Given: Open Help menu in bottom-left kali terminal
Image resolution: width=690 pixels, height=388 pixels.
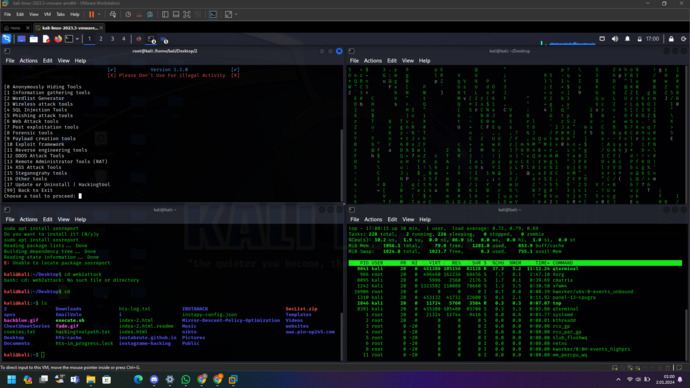Looking at the screenshot, I should point(80,220).
